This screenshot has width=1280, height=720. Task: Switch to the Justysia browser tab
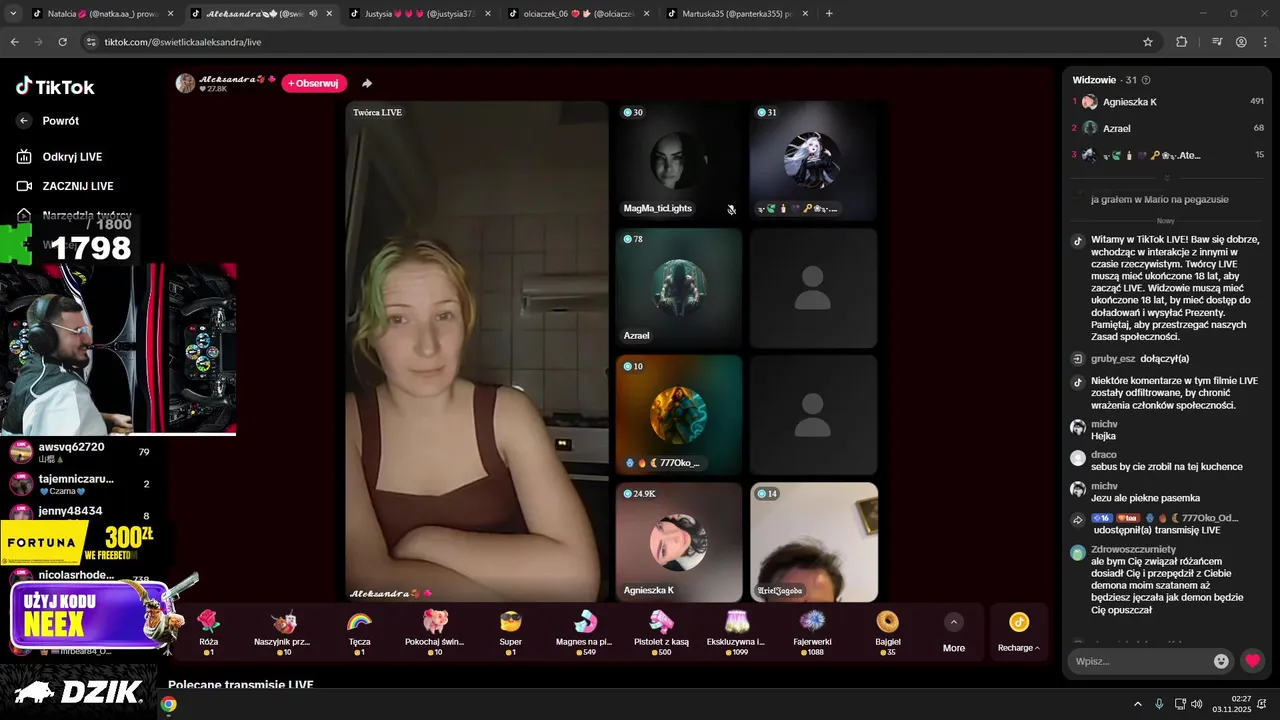click(x=418, y=14)
